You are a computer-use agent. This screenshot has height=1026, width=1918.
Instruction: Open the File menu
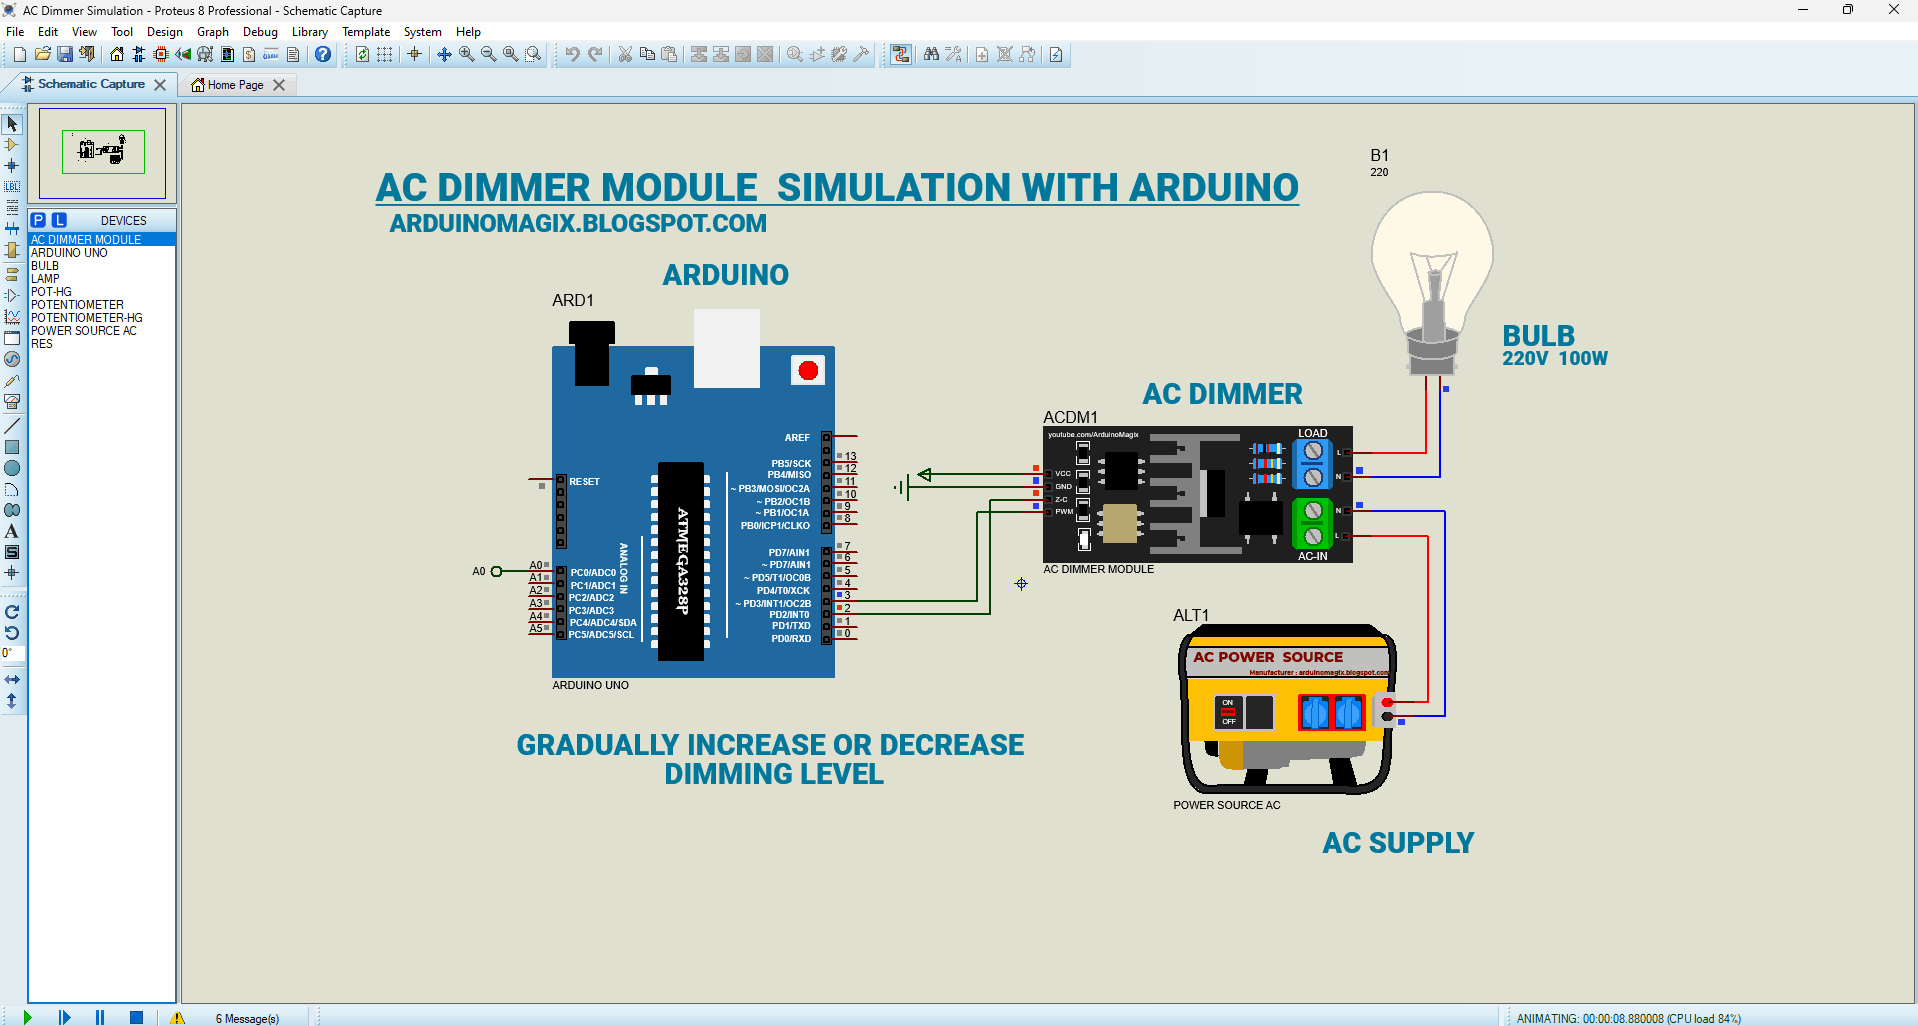[15, 32]
